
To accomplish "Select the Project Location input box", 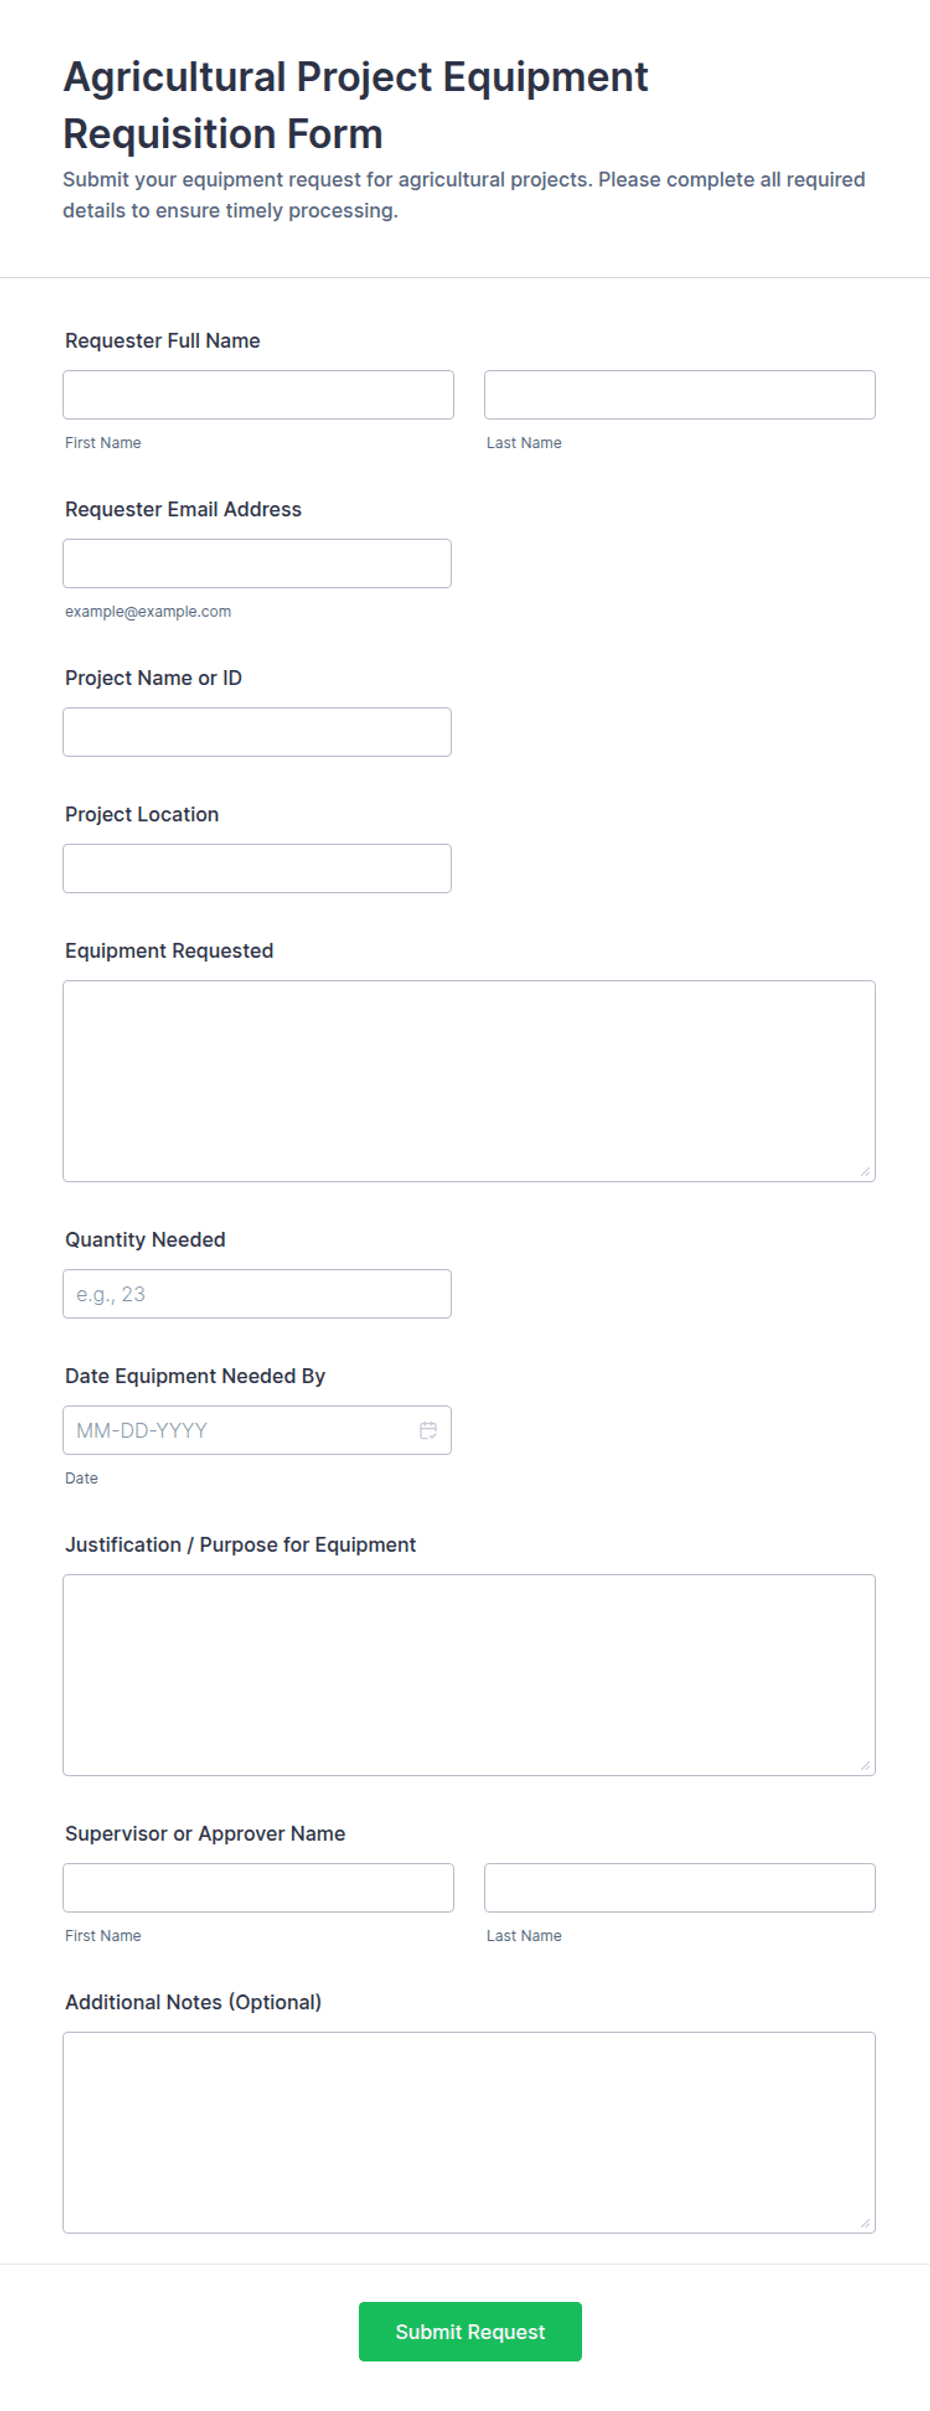I will tap(257, 868).
